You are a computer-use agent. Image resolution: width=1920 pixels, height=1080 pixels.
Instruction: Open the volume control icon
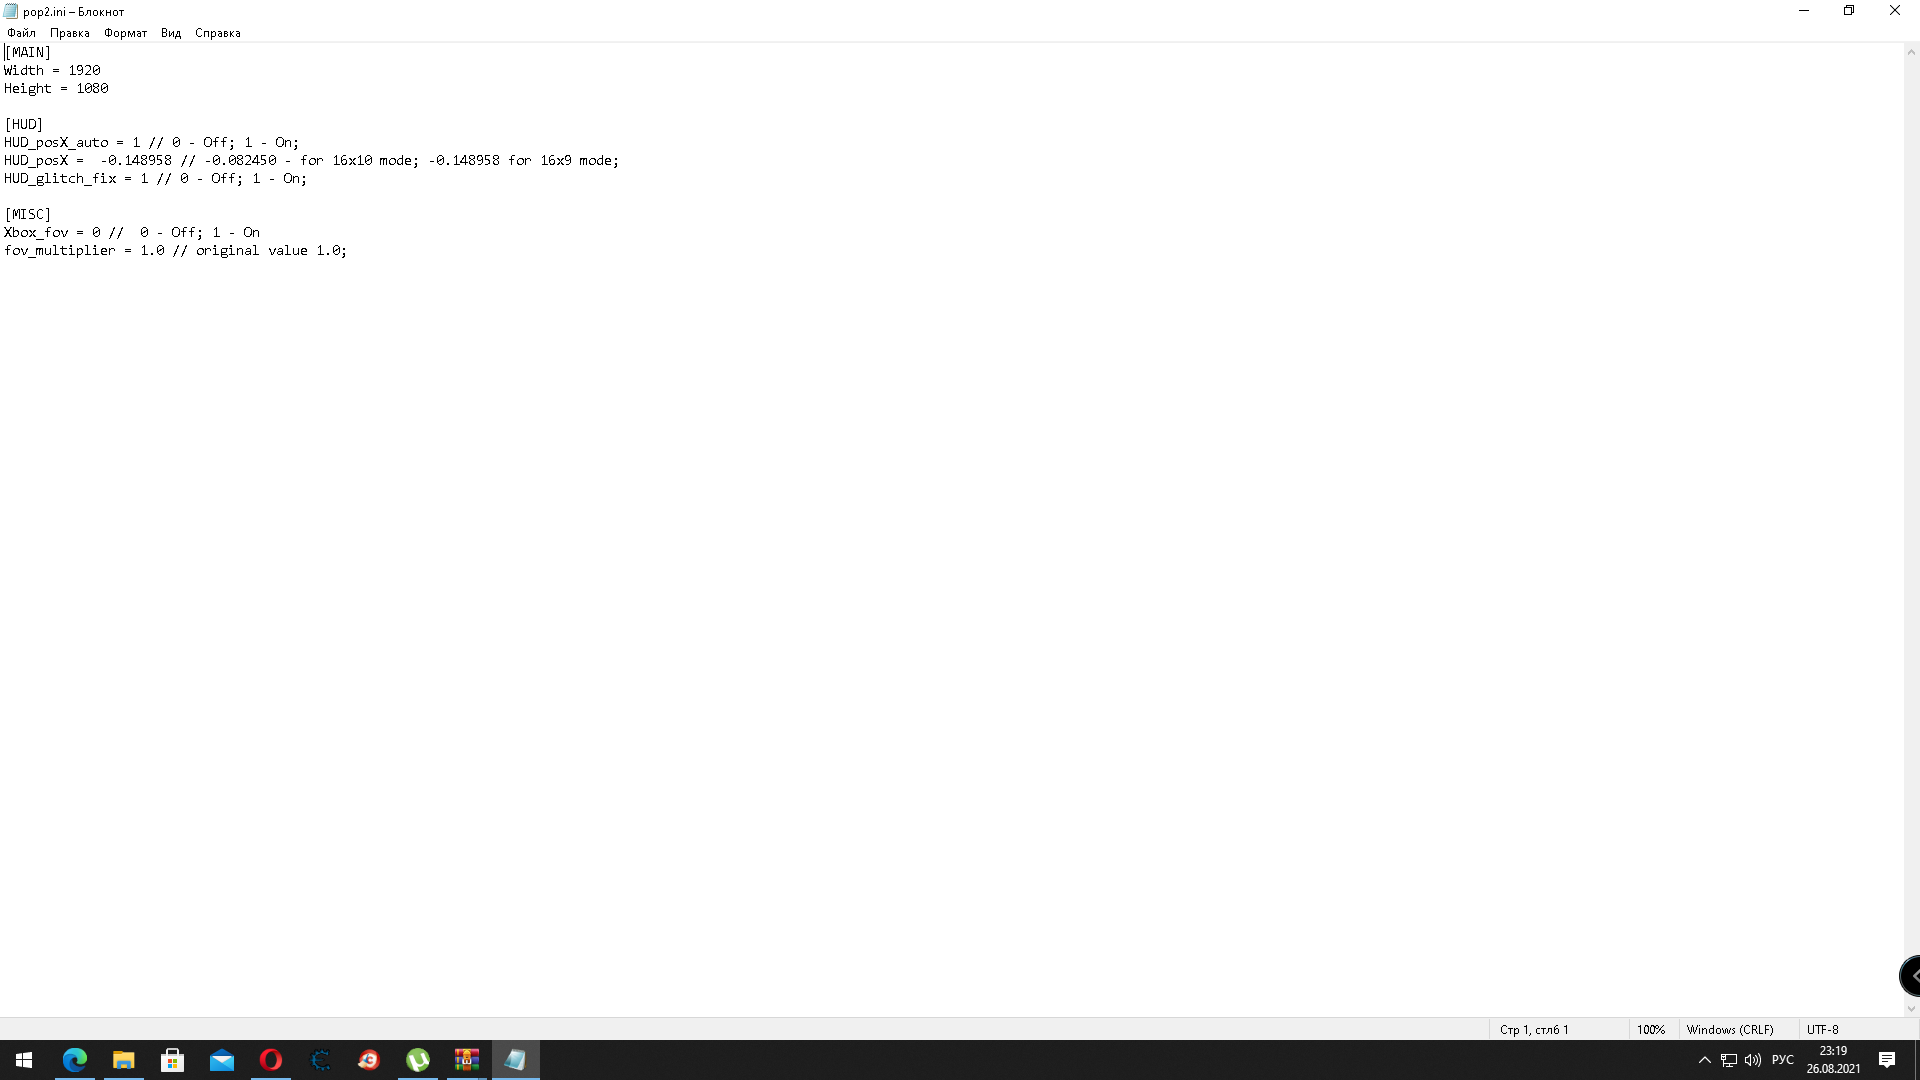coord(1753,1060)
